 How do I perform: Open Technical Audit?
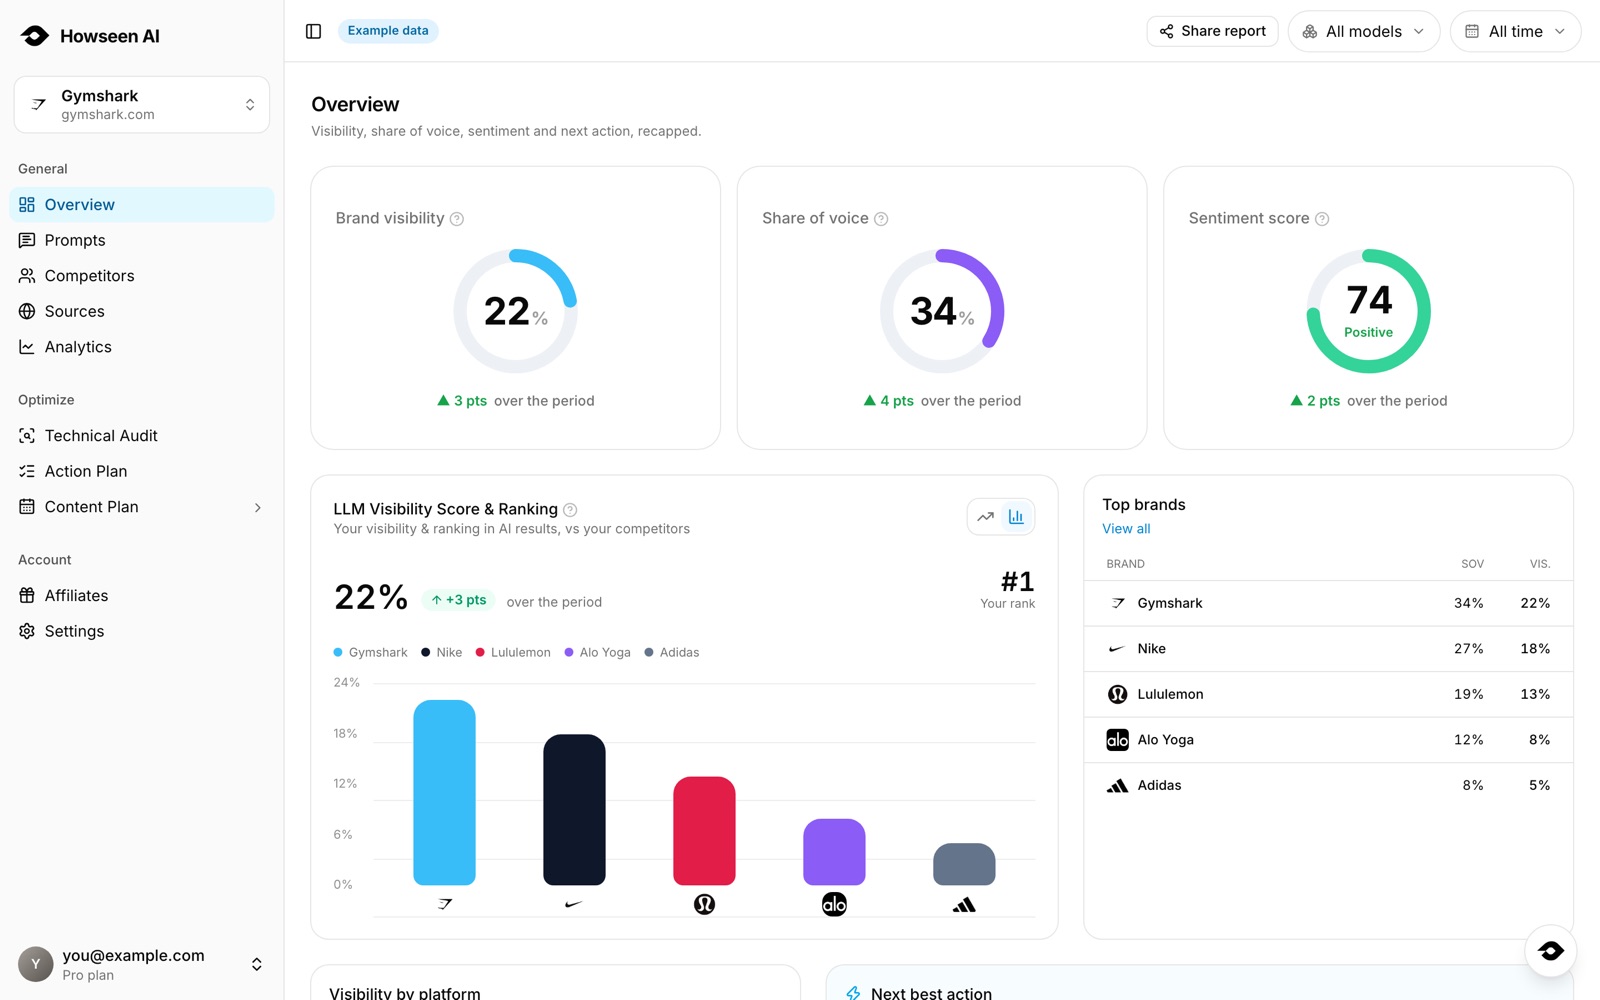point(142,436)
